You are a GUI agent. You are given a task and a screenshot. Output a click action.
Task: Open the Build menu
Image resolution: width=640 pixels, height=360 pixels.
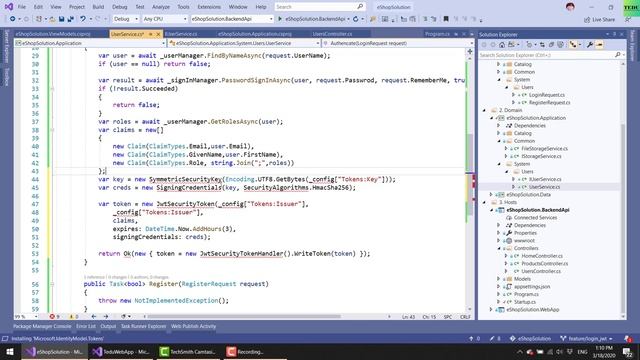98,7
